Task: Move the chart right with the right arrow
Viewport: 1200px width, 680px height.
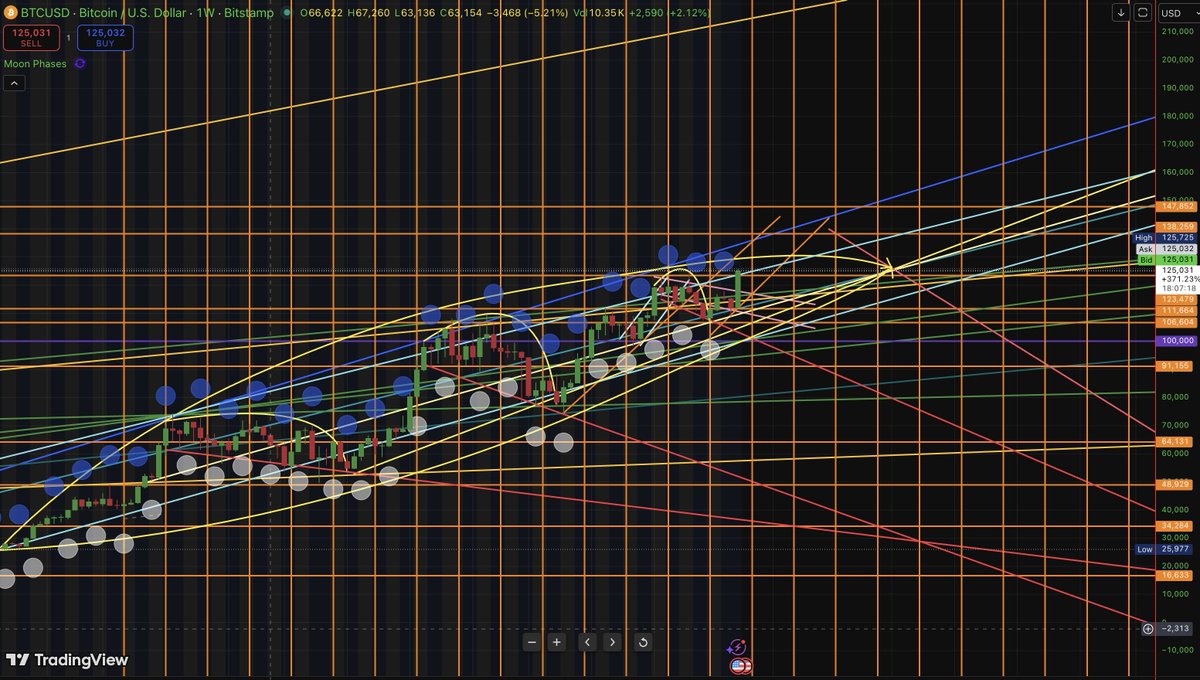Action: [x=613, y=642]
